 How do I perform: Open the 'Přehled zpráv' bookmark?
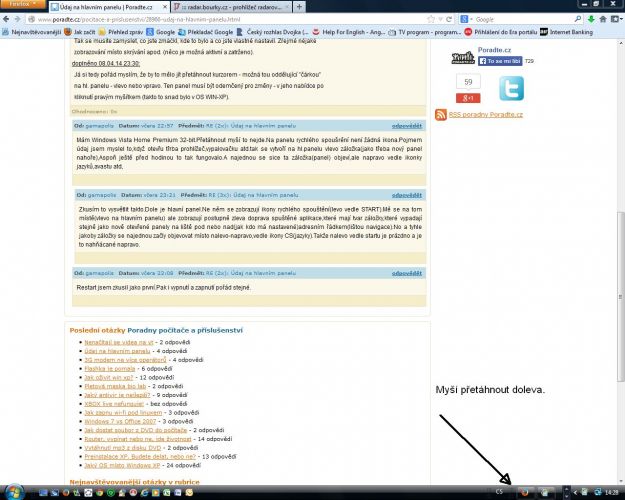(121, 32)
